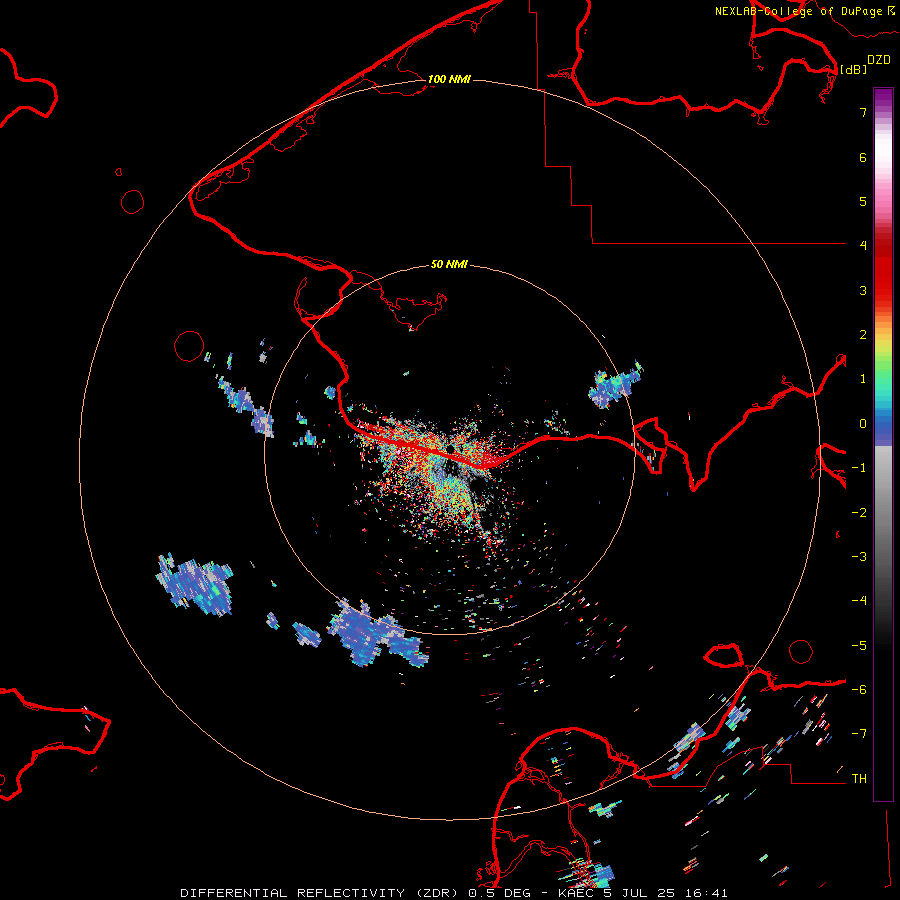Screen dimensions: 900x900
Task: Click the -4 value on color scale
Action: [859, 600]
